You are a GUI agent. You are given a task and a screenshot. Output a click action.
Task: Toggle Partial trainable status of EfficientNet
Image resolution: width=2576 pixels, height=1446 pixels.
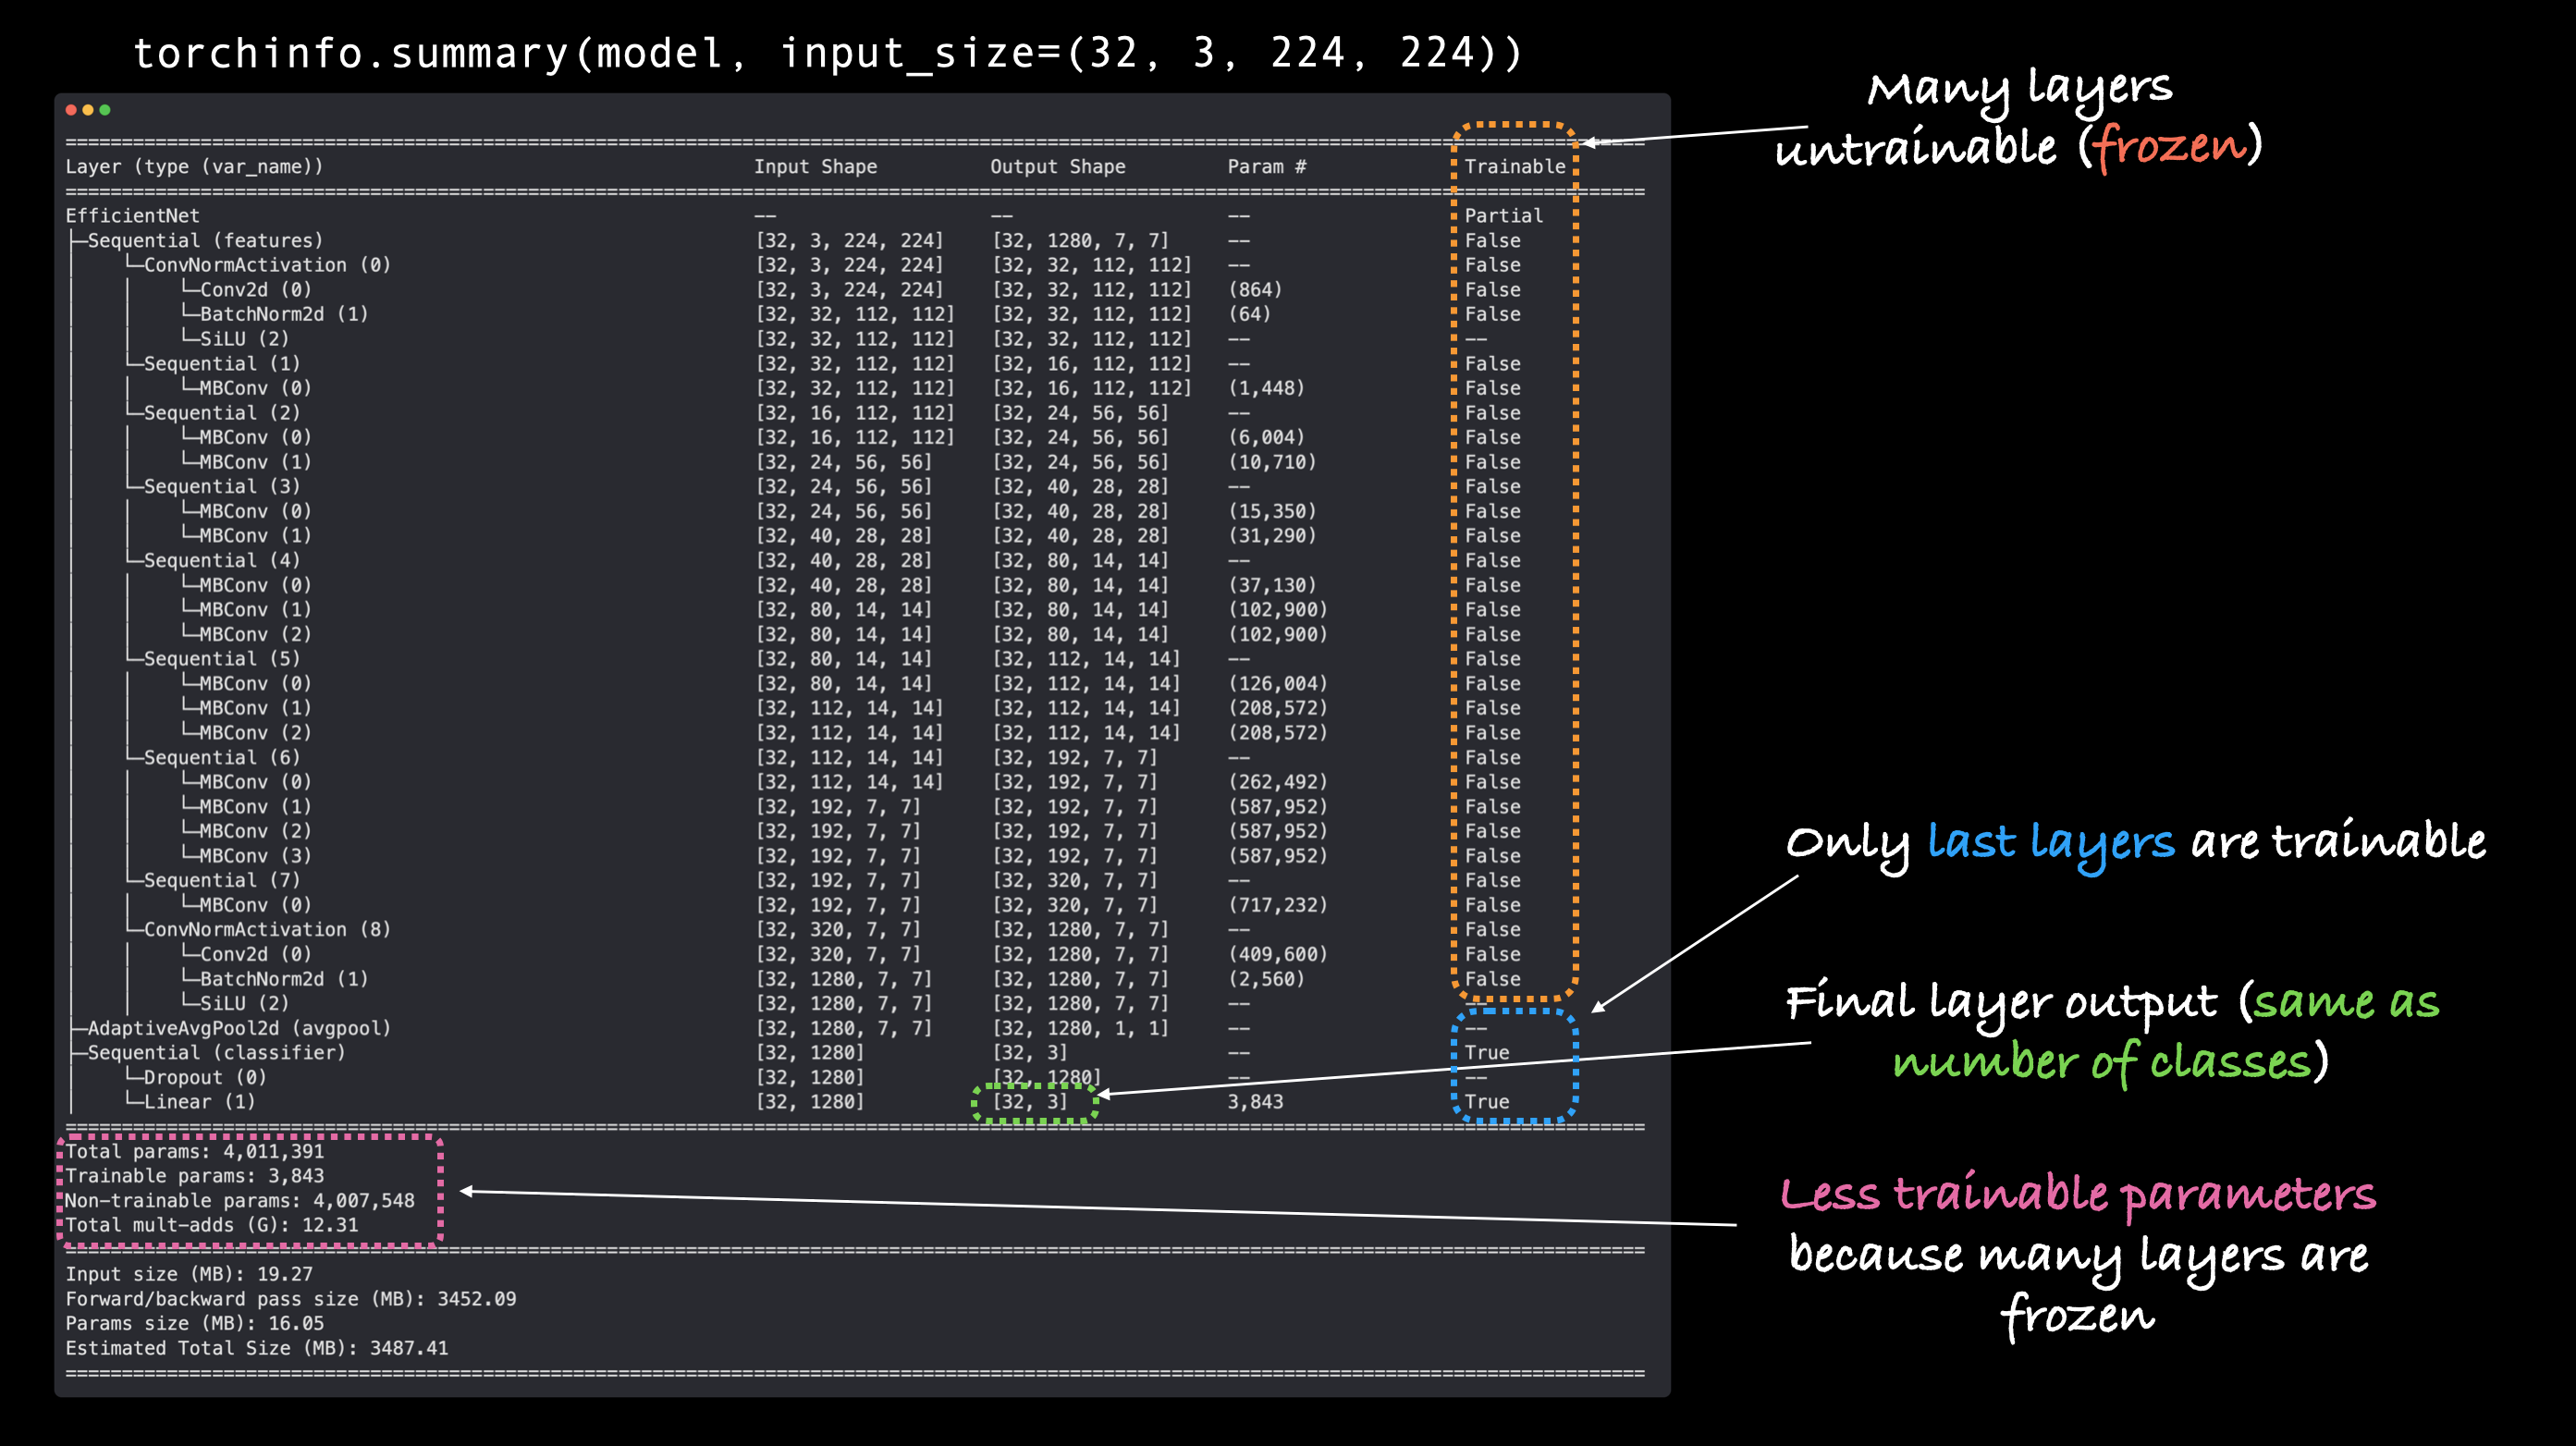1501,215
